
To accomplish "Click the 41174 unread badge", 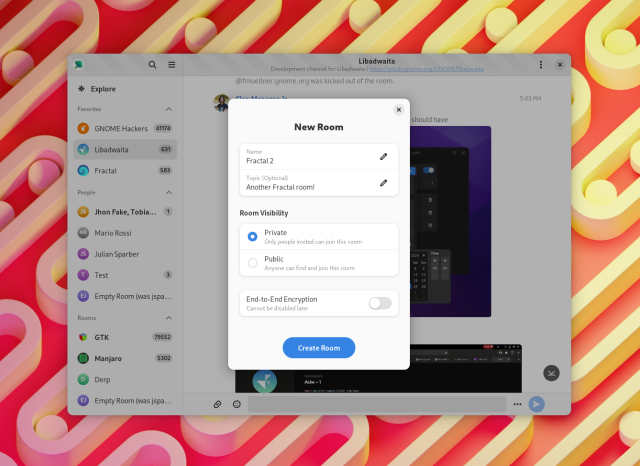I will click(x=163, y=129).
